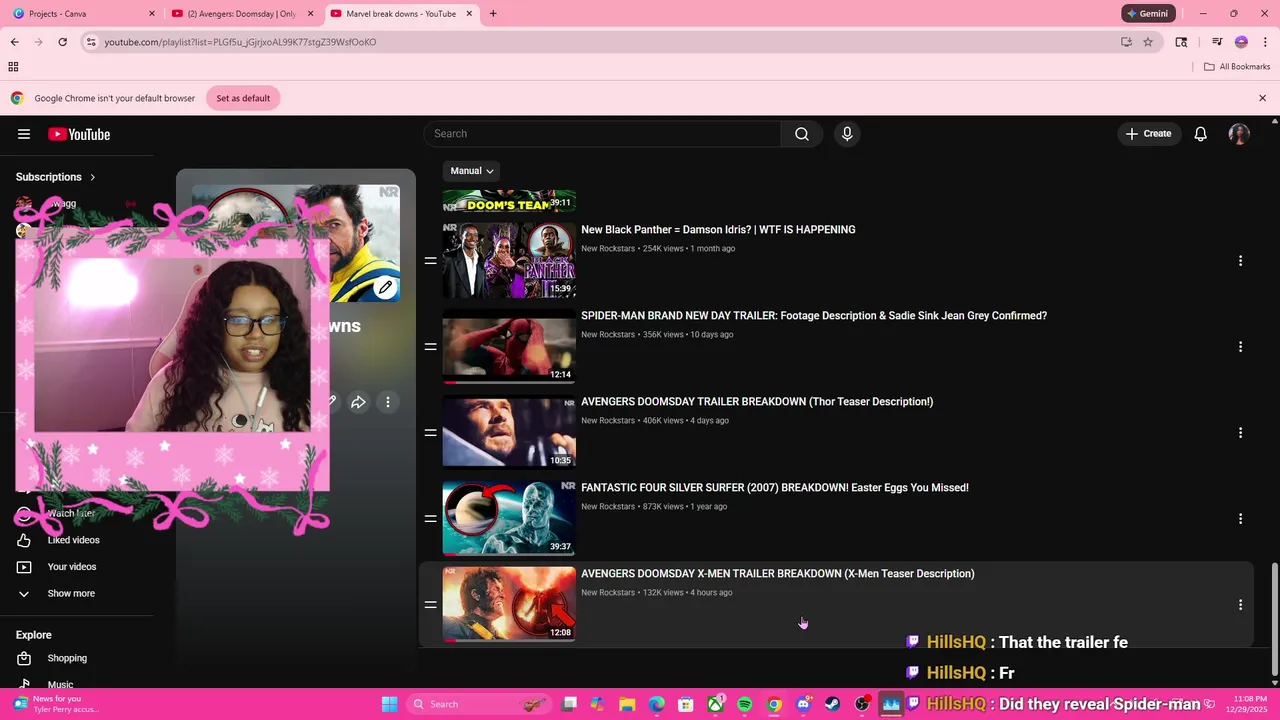The height and width of the screenshot is (720, 1280).
Task: Play the New Black Panther video thumbnail
Action: pos(509,260)
